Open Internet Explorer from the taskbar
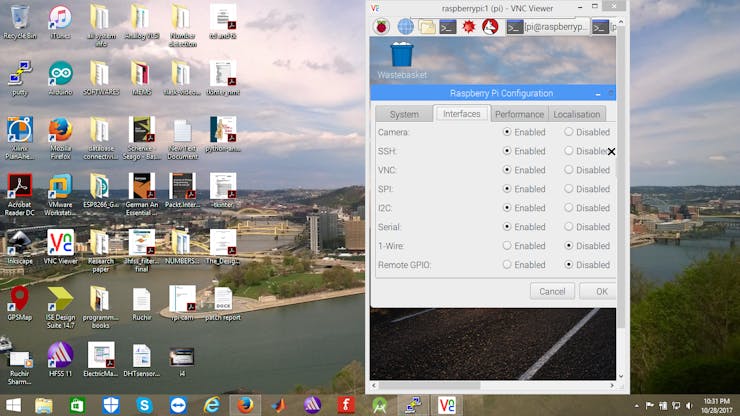This screenshot has width=740, height=416. tap(211, 405)
